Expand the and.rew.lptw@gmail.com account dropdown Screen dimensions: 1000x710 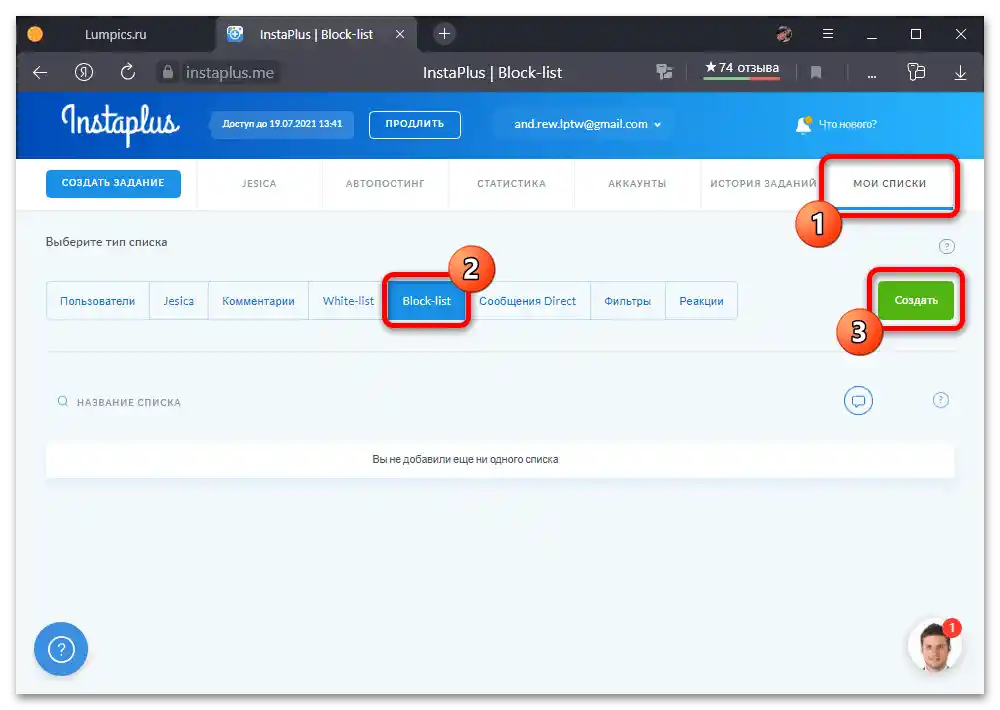pyautogui.click(x=587, y=124)
